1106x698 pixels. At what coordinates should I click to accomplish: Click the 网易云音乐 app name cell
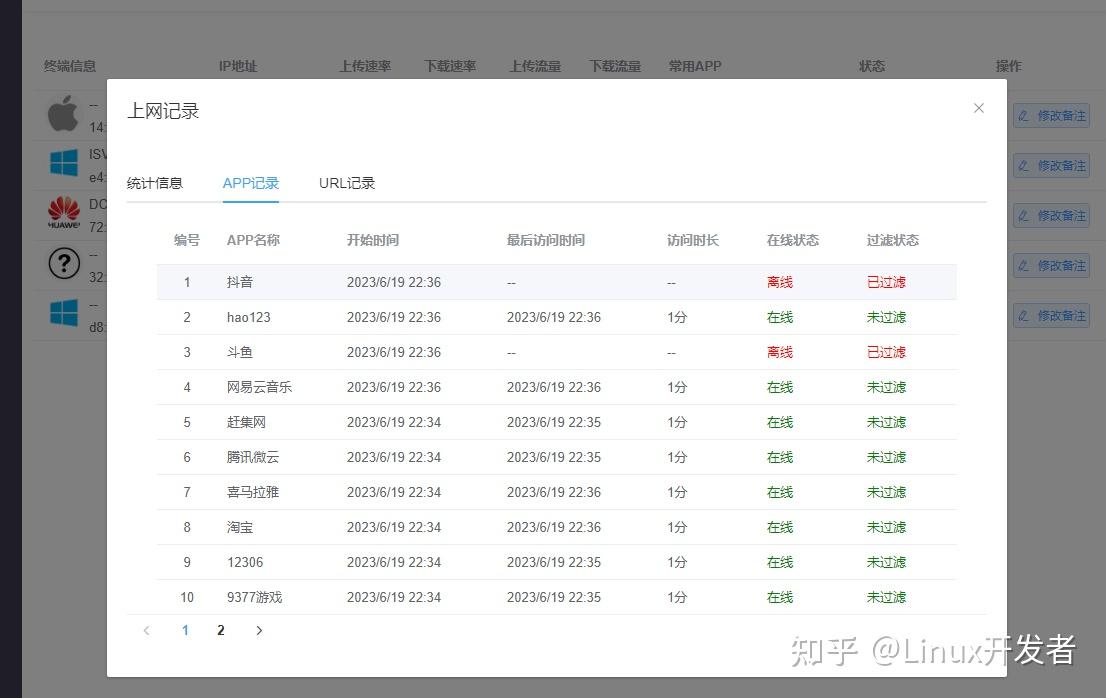coord(259,387)
